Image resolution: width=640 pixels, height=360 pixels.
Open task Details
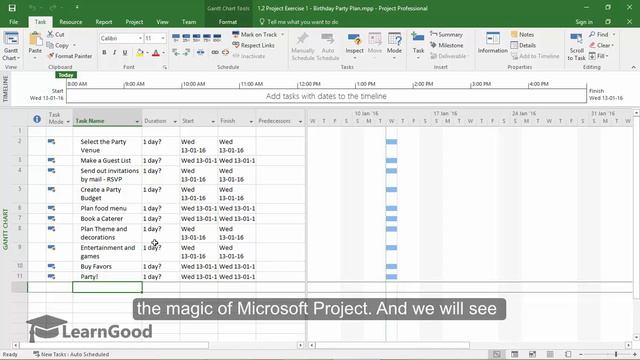523,45
